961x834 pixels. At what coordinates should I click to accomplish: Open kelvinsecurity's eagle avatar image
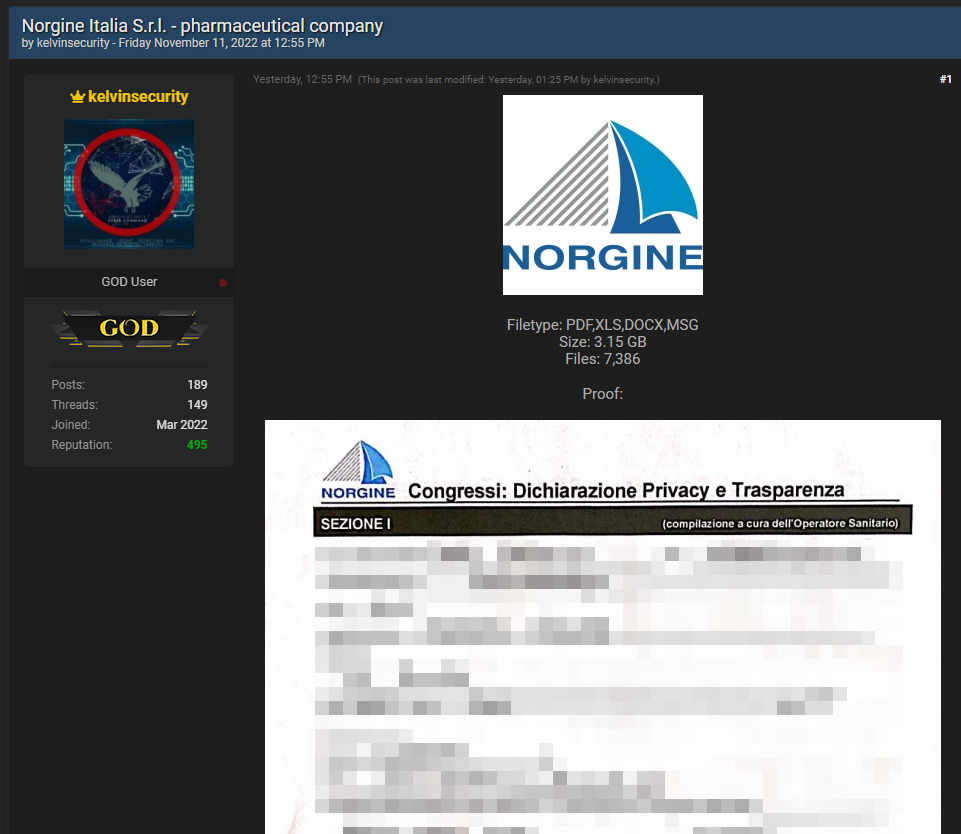129,184
